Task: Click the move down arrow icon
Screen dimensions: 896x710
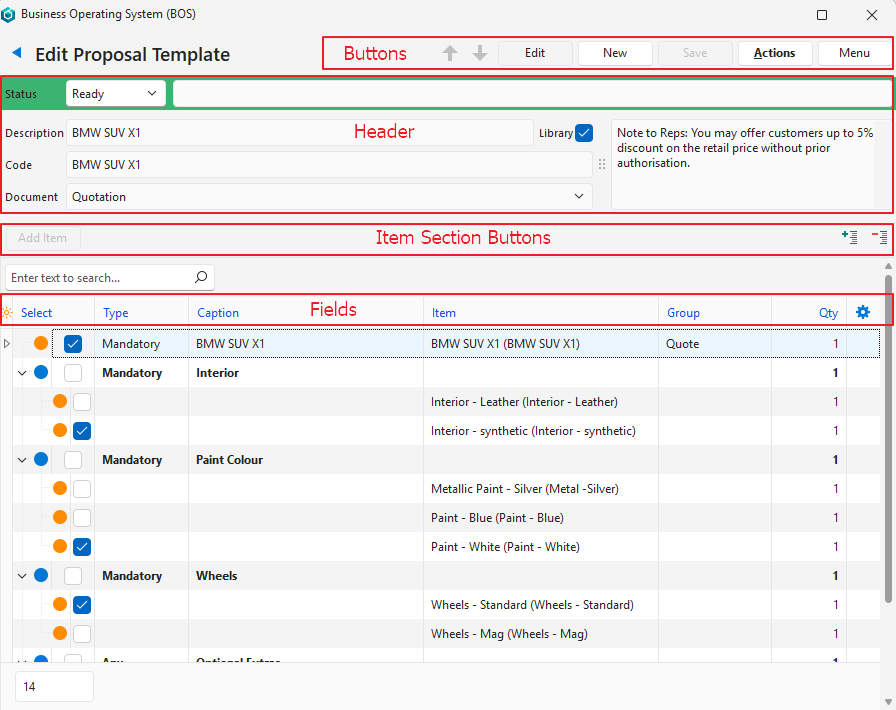Action: (480, 53)
